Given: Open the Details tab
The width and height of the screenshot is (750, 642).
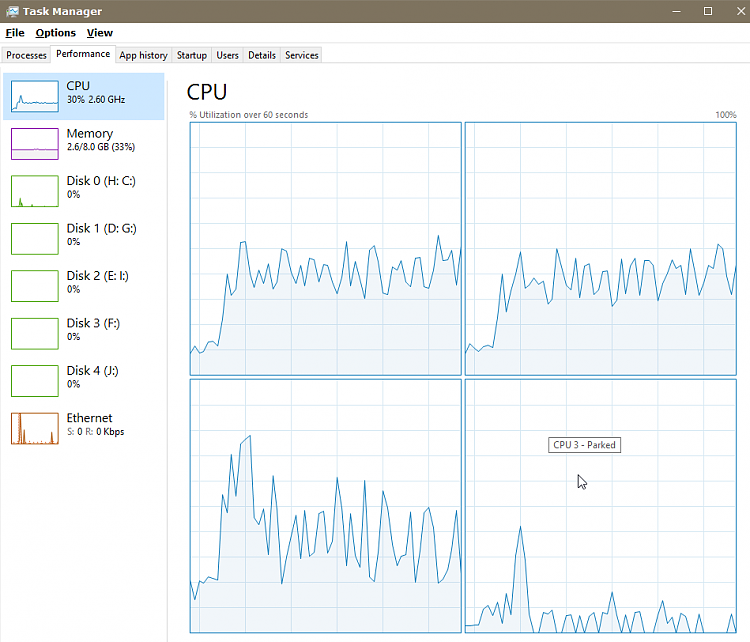Looking at the screenshot, I should (x=262, y=55).
